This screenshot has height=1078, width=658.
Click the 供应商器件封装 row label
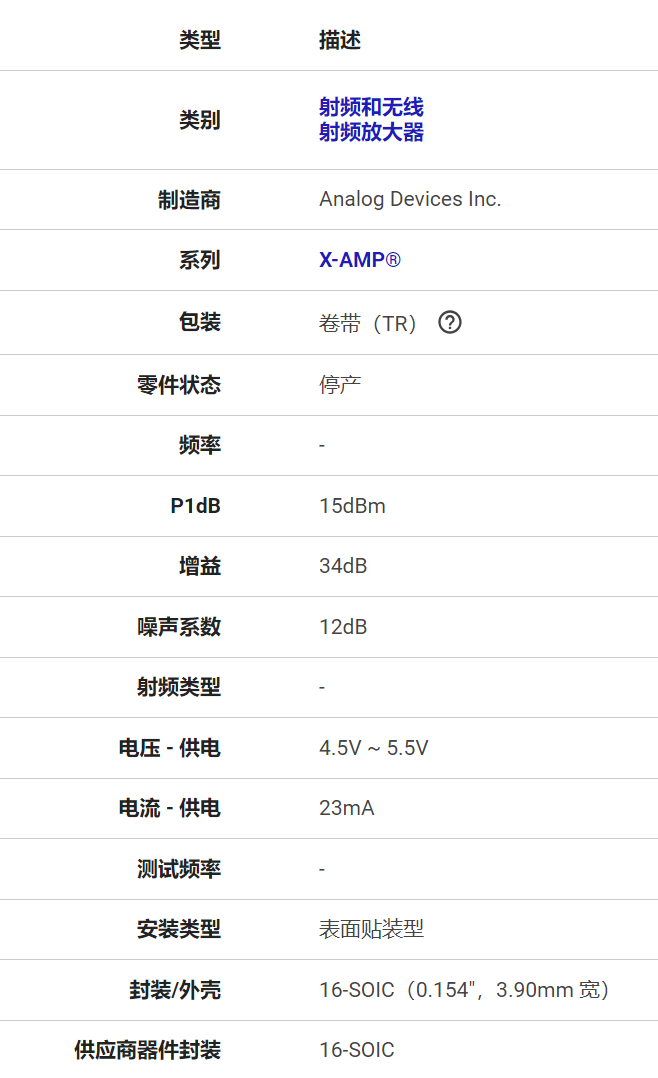coord(147,1050)
